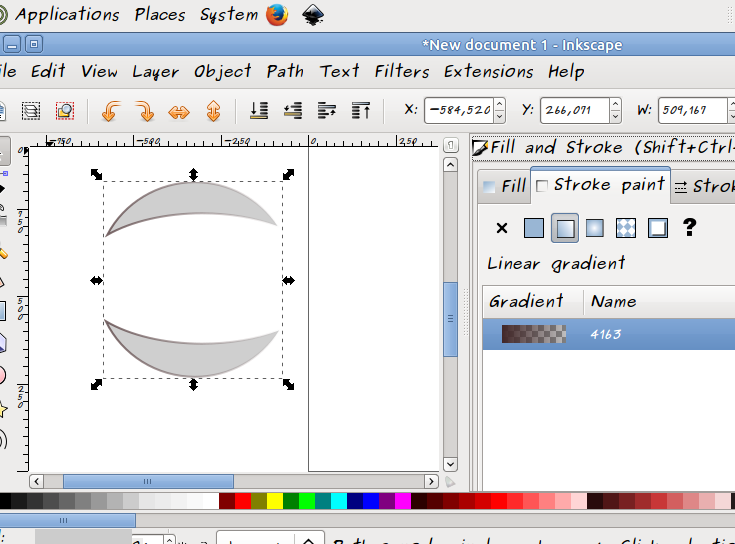Select the upper crescent shape

[193, 199]
